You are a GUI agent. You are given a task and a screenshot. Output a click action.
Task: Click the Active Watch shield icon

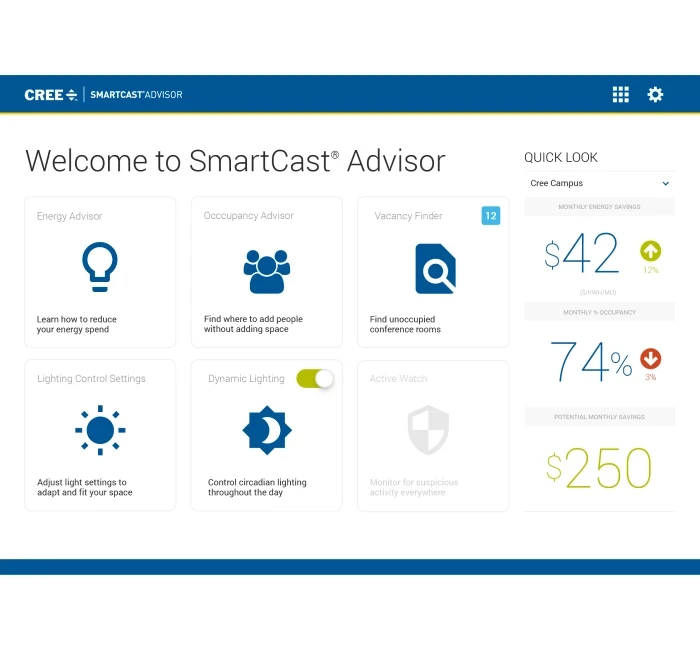coord(428,429)
